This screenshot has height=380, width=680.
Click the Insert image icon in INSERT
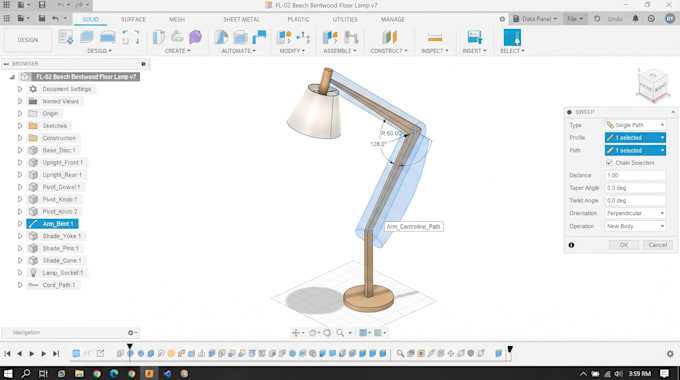[474, 37]
